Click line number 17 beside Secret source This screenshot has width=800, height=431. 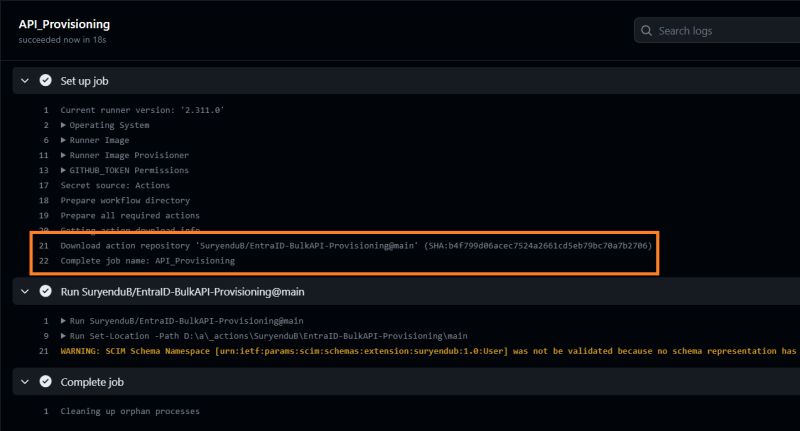(44, 185)
